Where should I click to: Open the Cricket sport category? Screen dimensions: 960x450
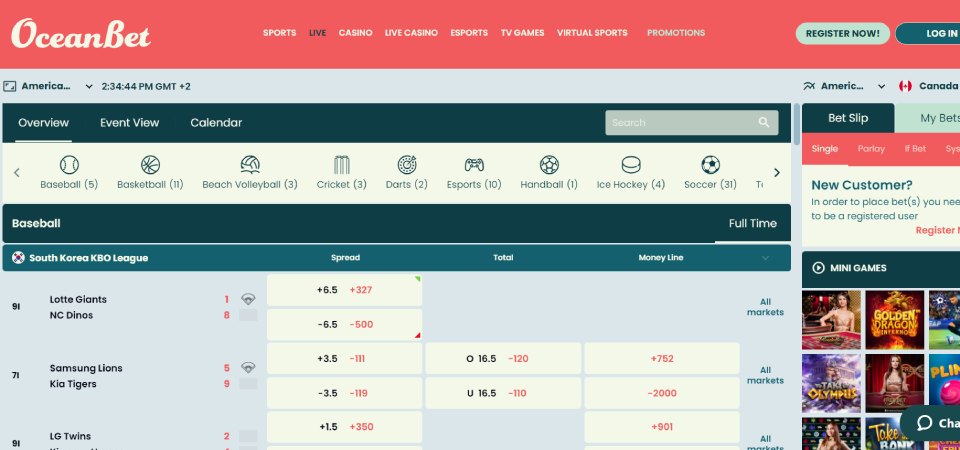point(342,165)
